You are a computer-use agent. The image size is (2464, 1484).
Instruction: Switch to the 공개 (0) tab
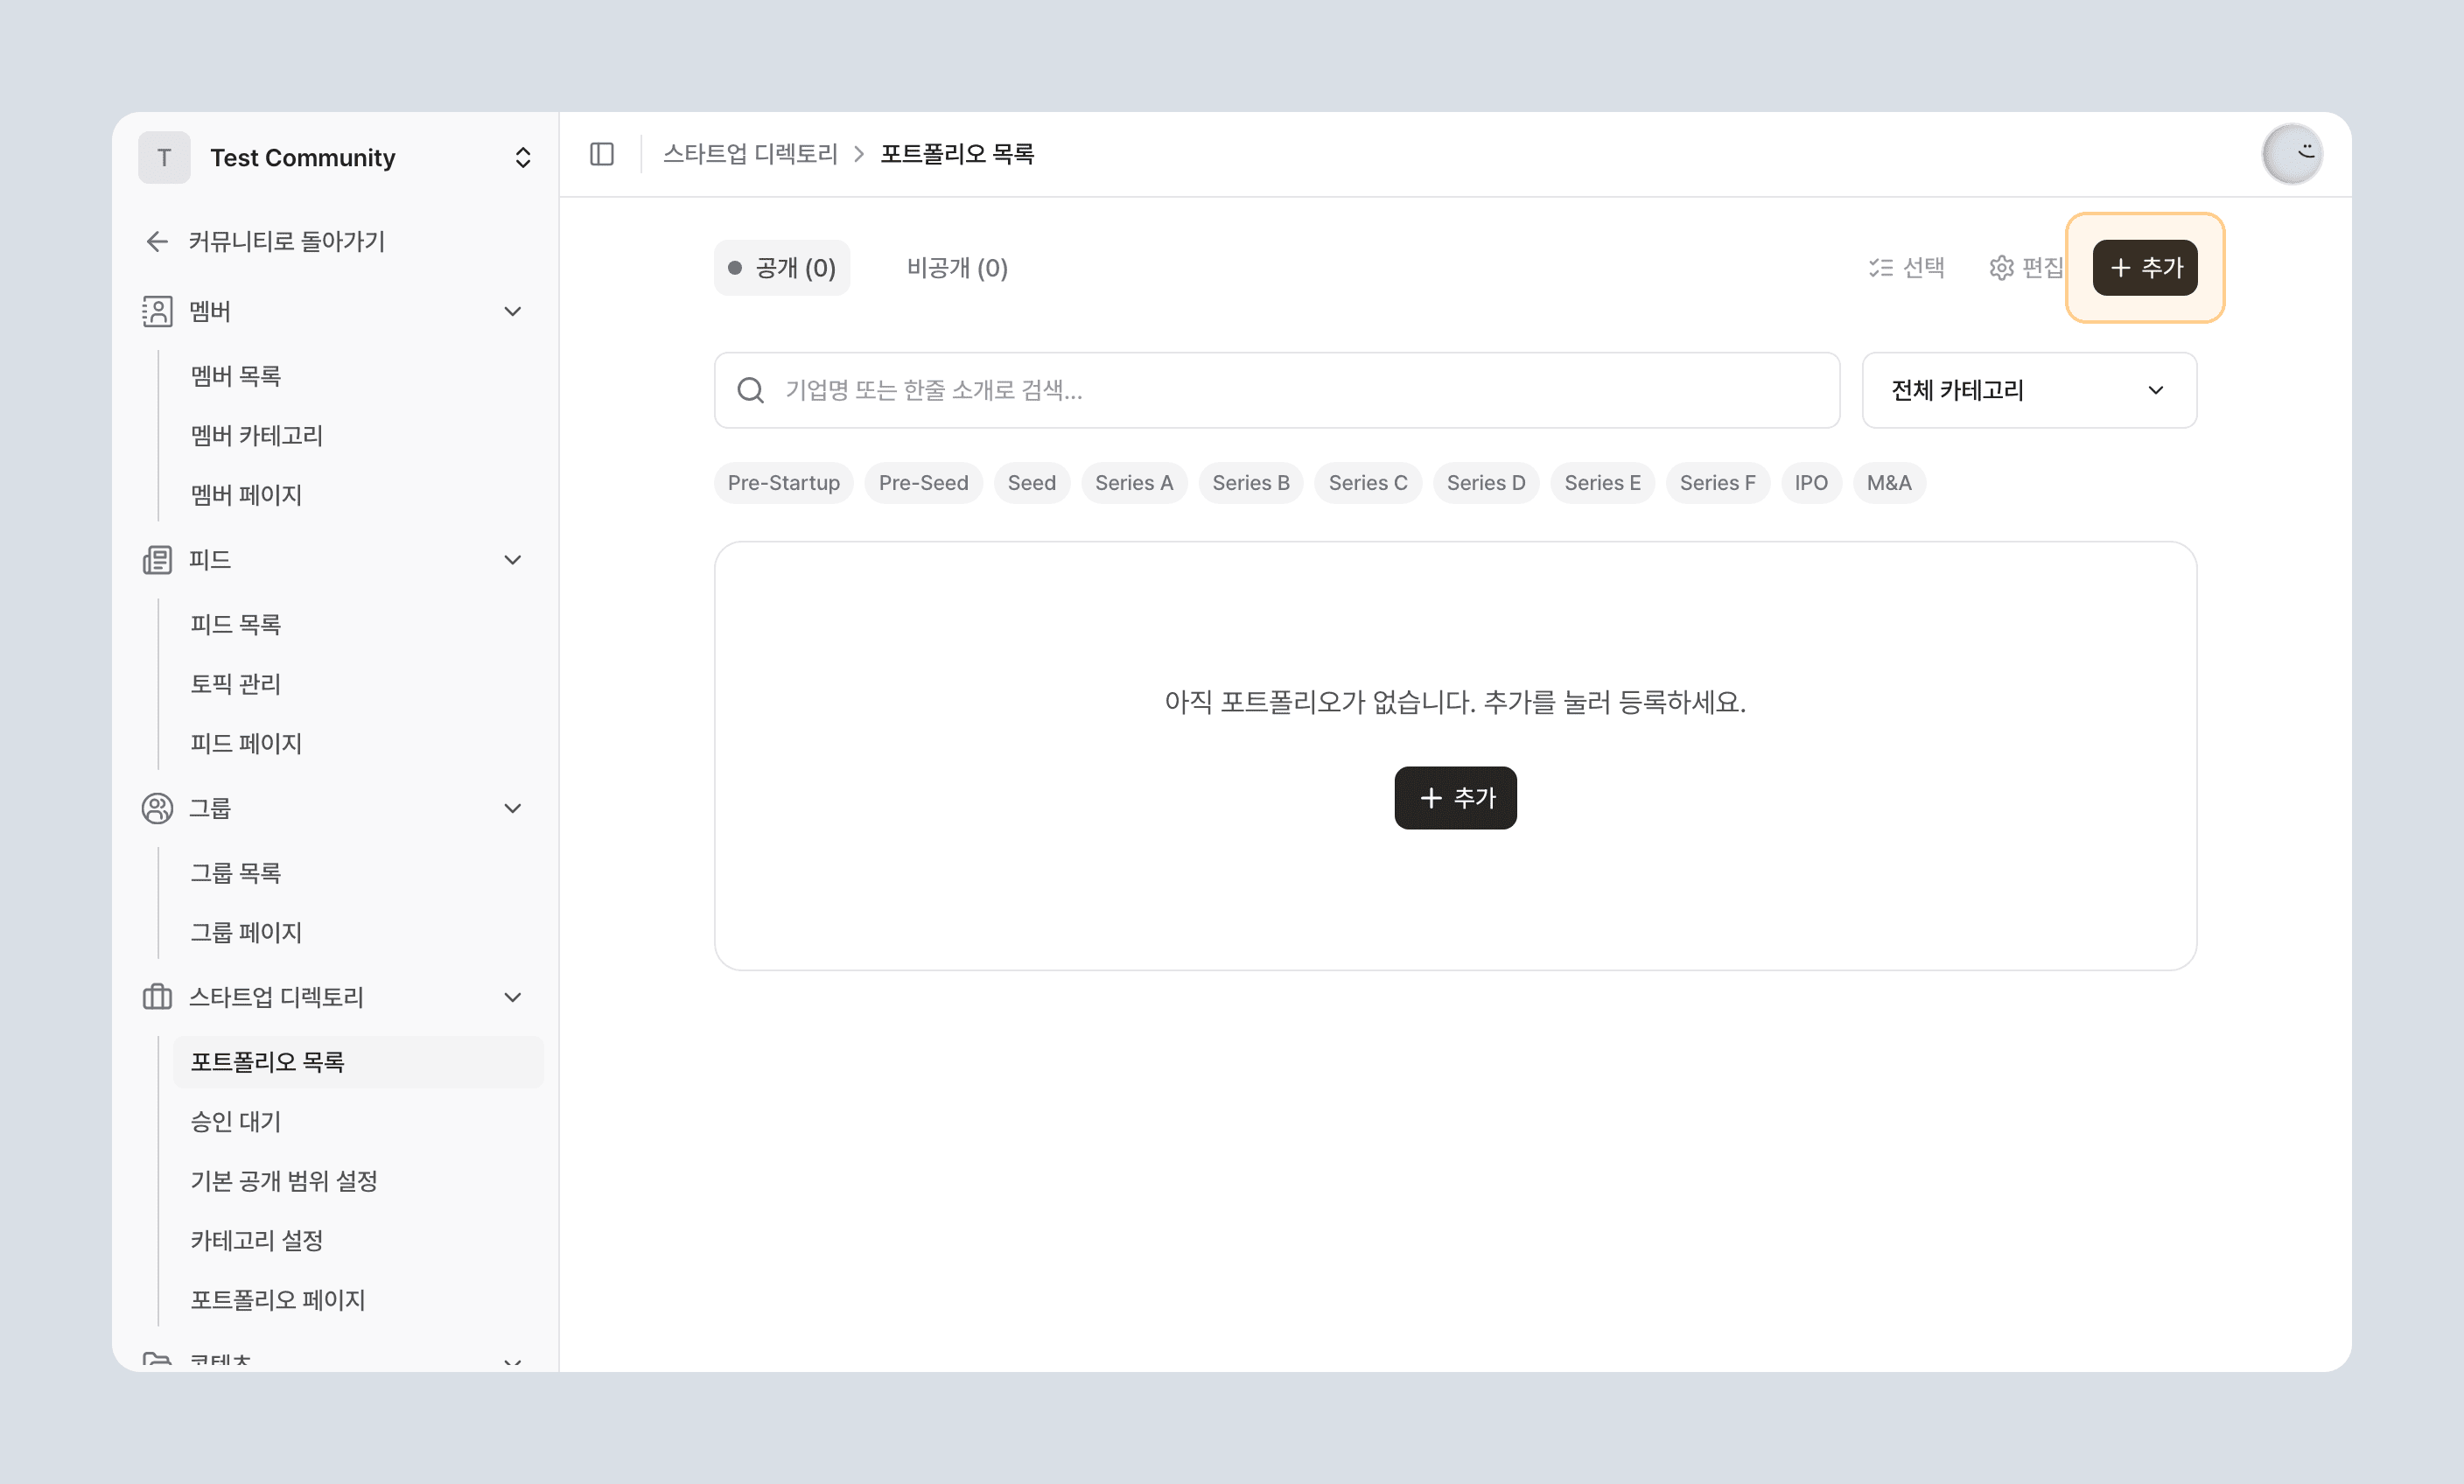coord(782,268)
